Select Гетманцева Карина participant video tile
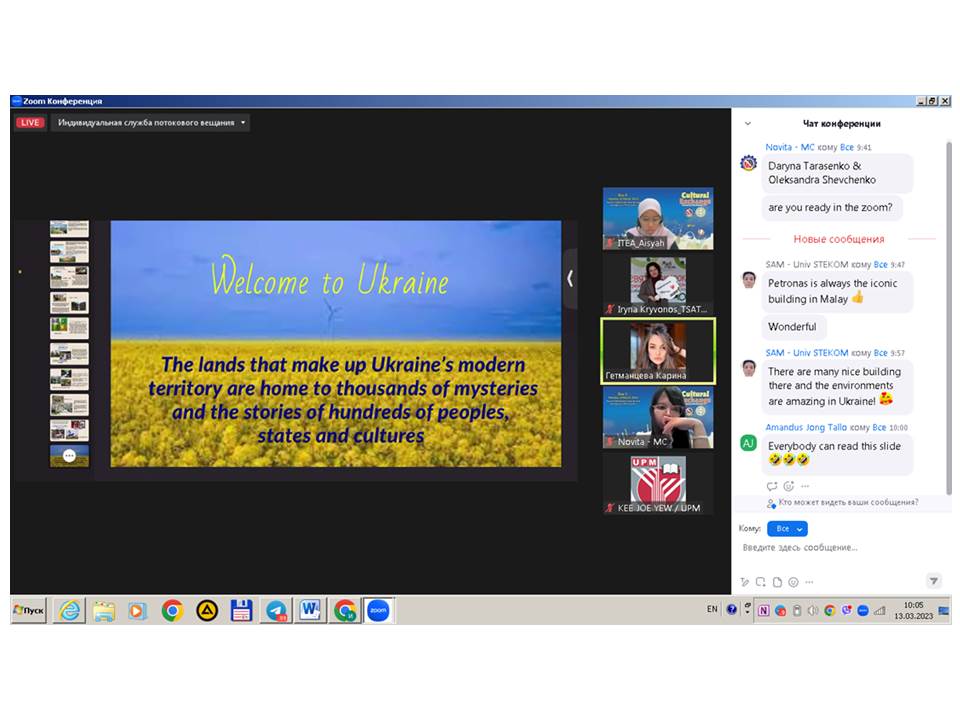The width and height of the screenshot is (960, 720). pyautogui.click(x=658, y=351)
